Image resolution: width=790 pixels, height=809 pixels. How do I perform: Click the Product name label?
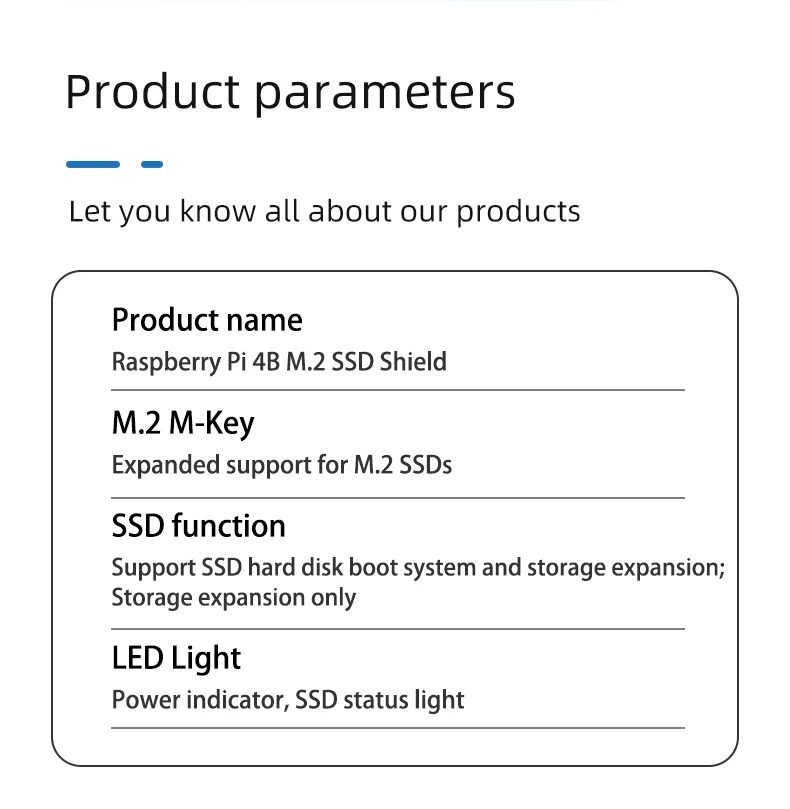pos(207,320)
